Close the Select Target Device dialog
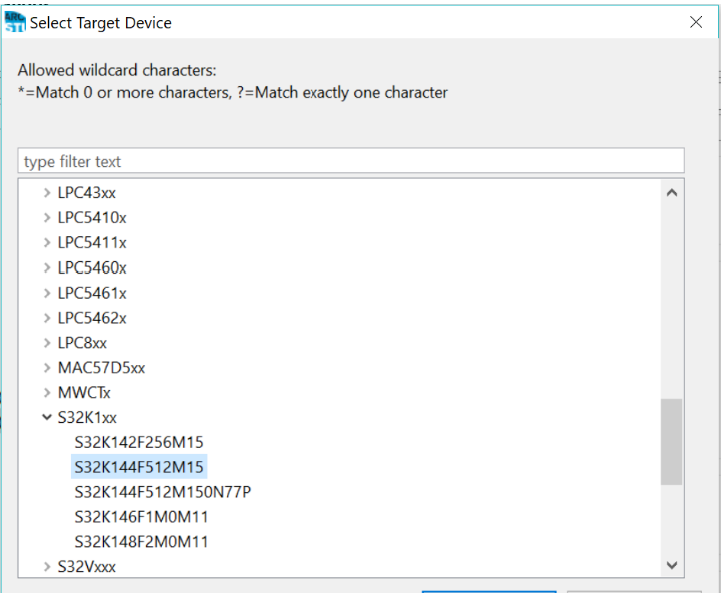Viewport: 723px width, 593px height. 696,21
